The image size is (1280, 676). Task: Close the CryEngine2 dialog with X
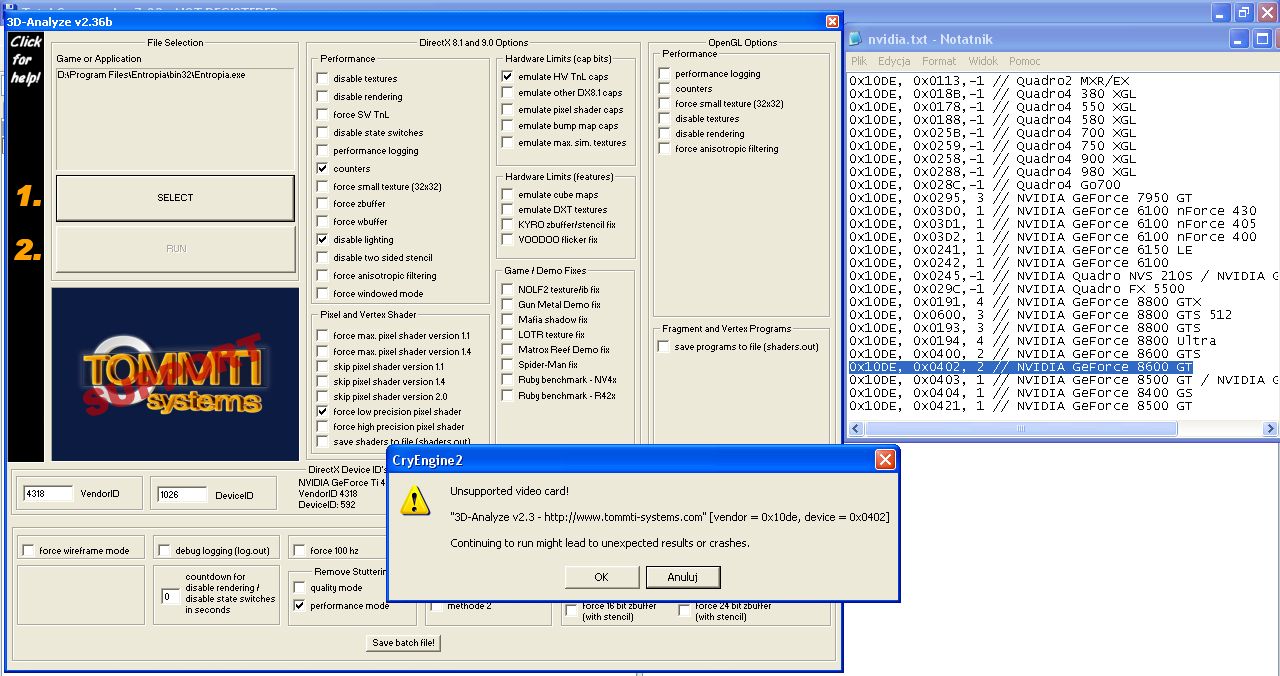(884, 460)
